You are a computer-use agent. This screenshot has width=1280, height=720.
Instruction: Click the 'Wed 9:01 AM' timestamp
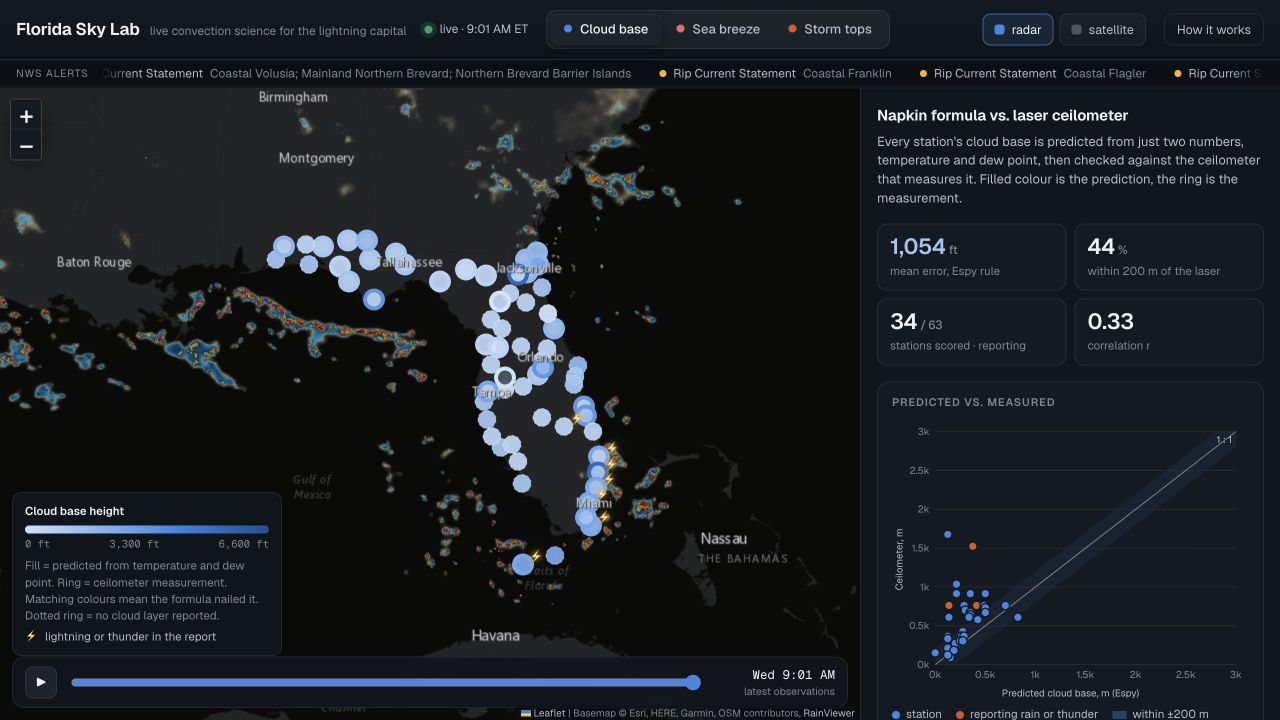(x=793, y=675)
